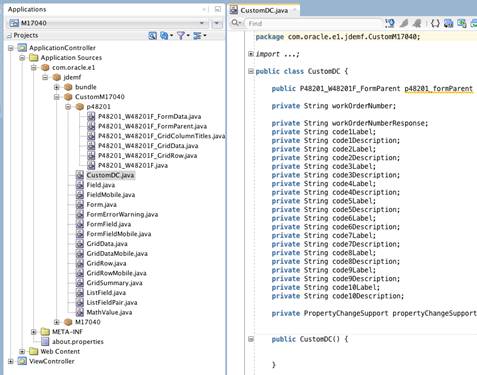
Task: Click in the Find input field
Action: [x=313, y=23]
